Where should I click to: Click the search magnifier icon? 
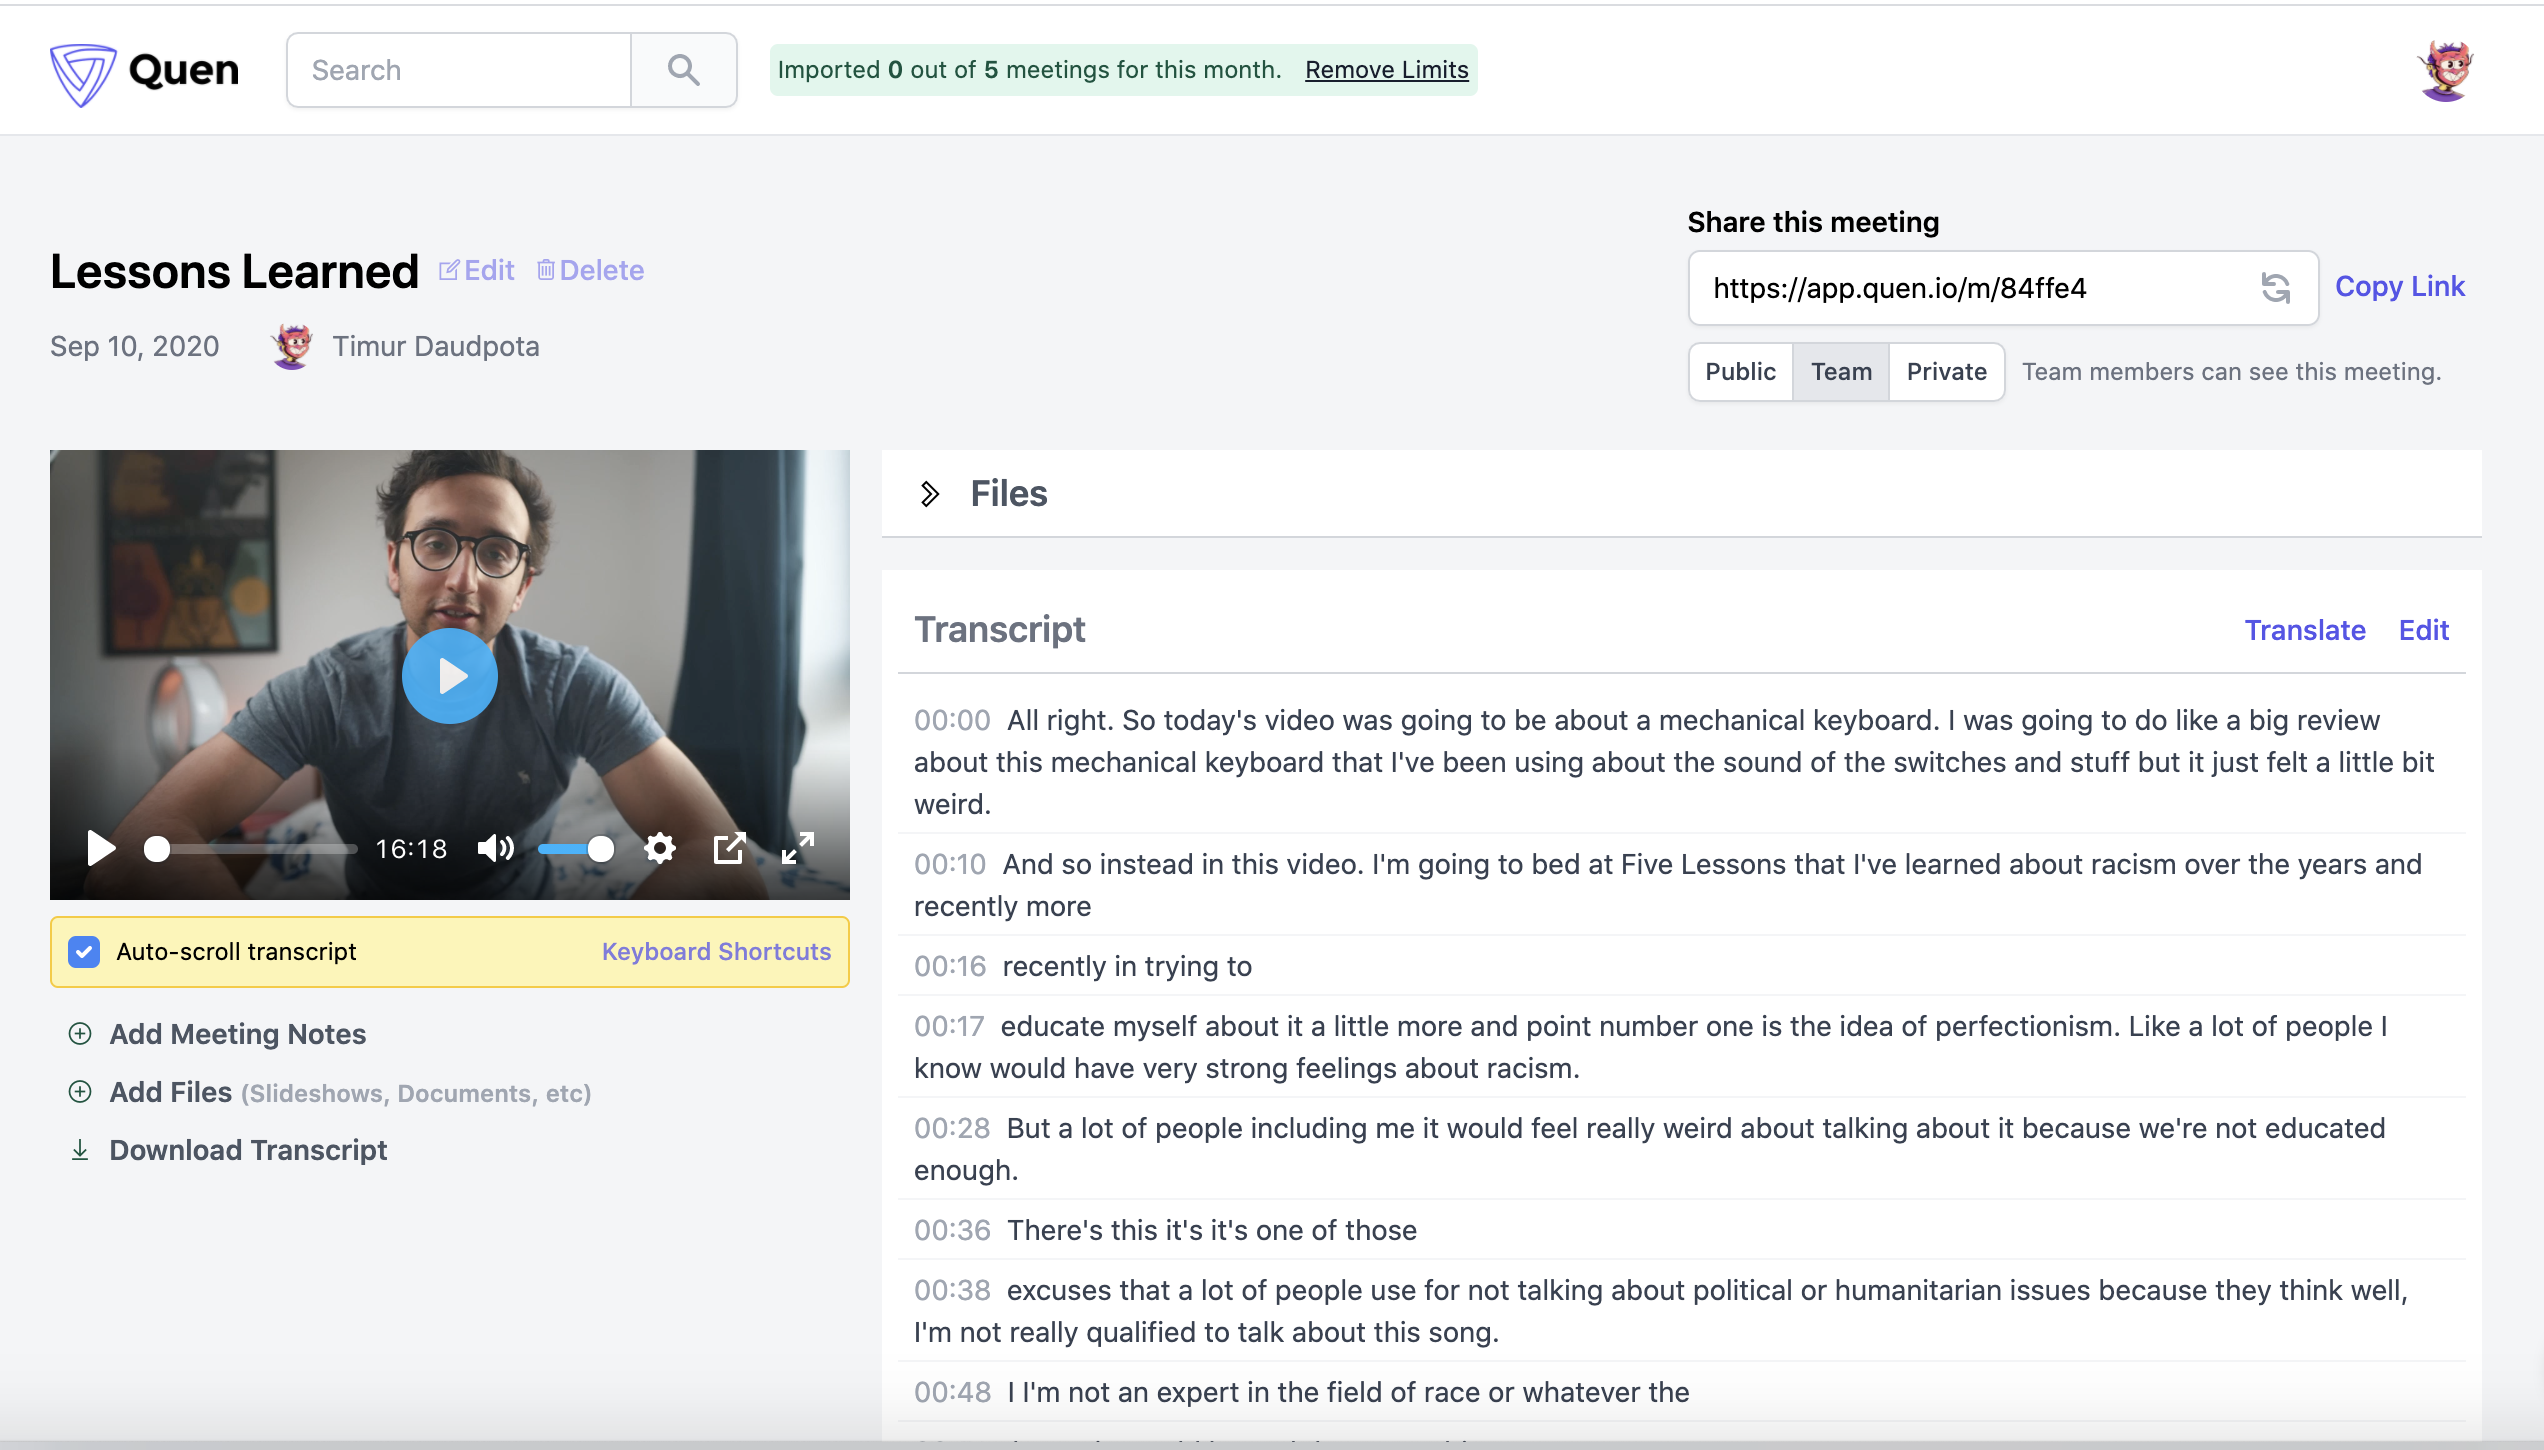(684, 70)
